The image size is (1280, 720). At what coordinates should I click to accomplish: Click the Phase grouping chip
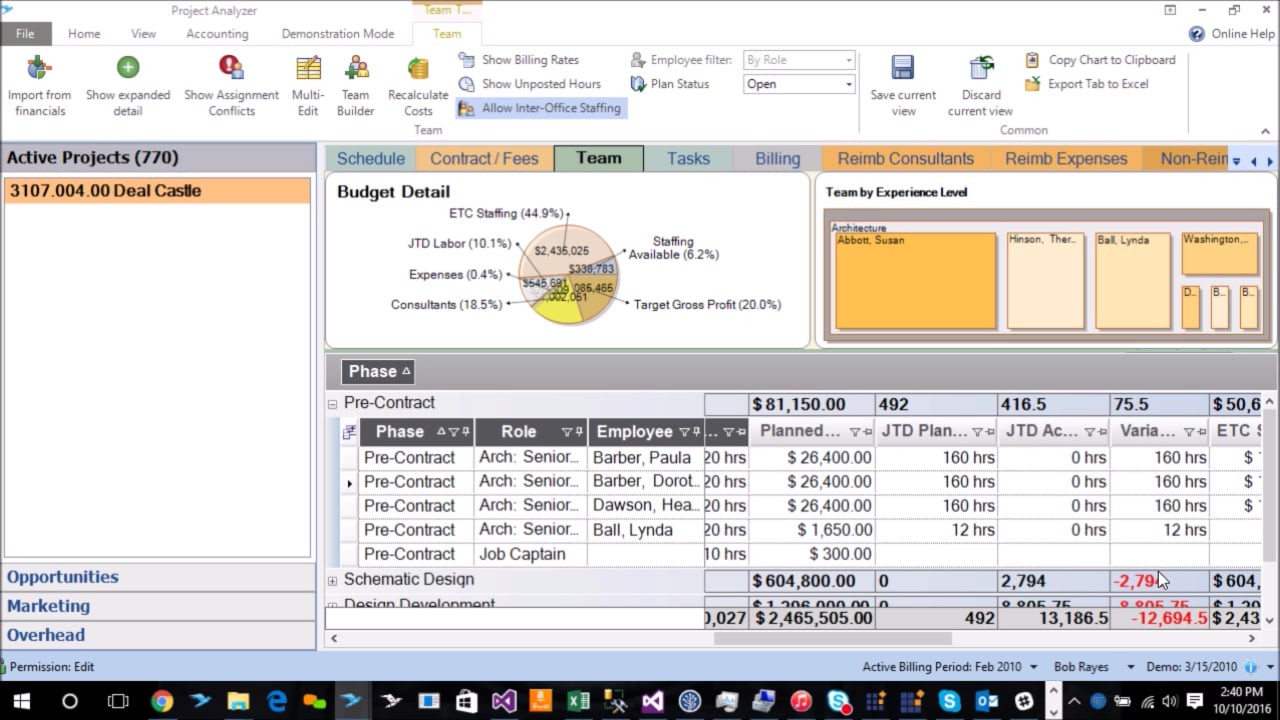tap(379, 371)
